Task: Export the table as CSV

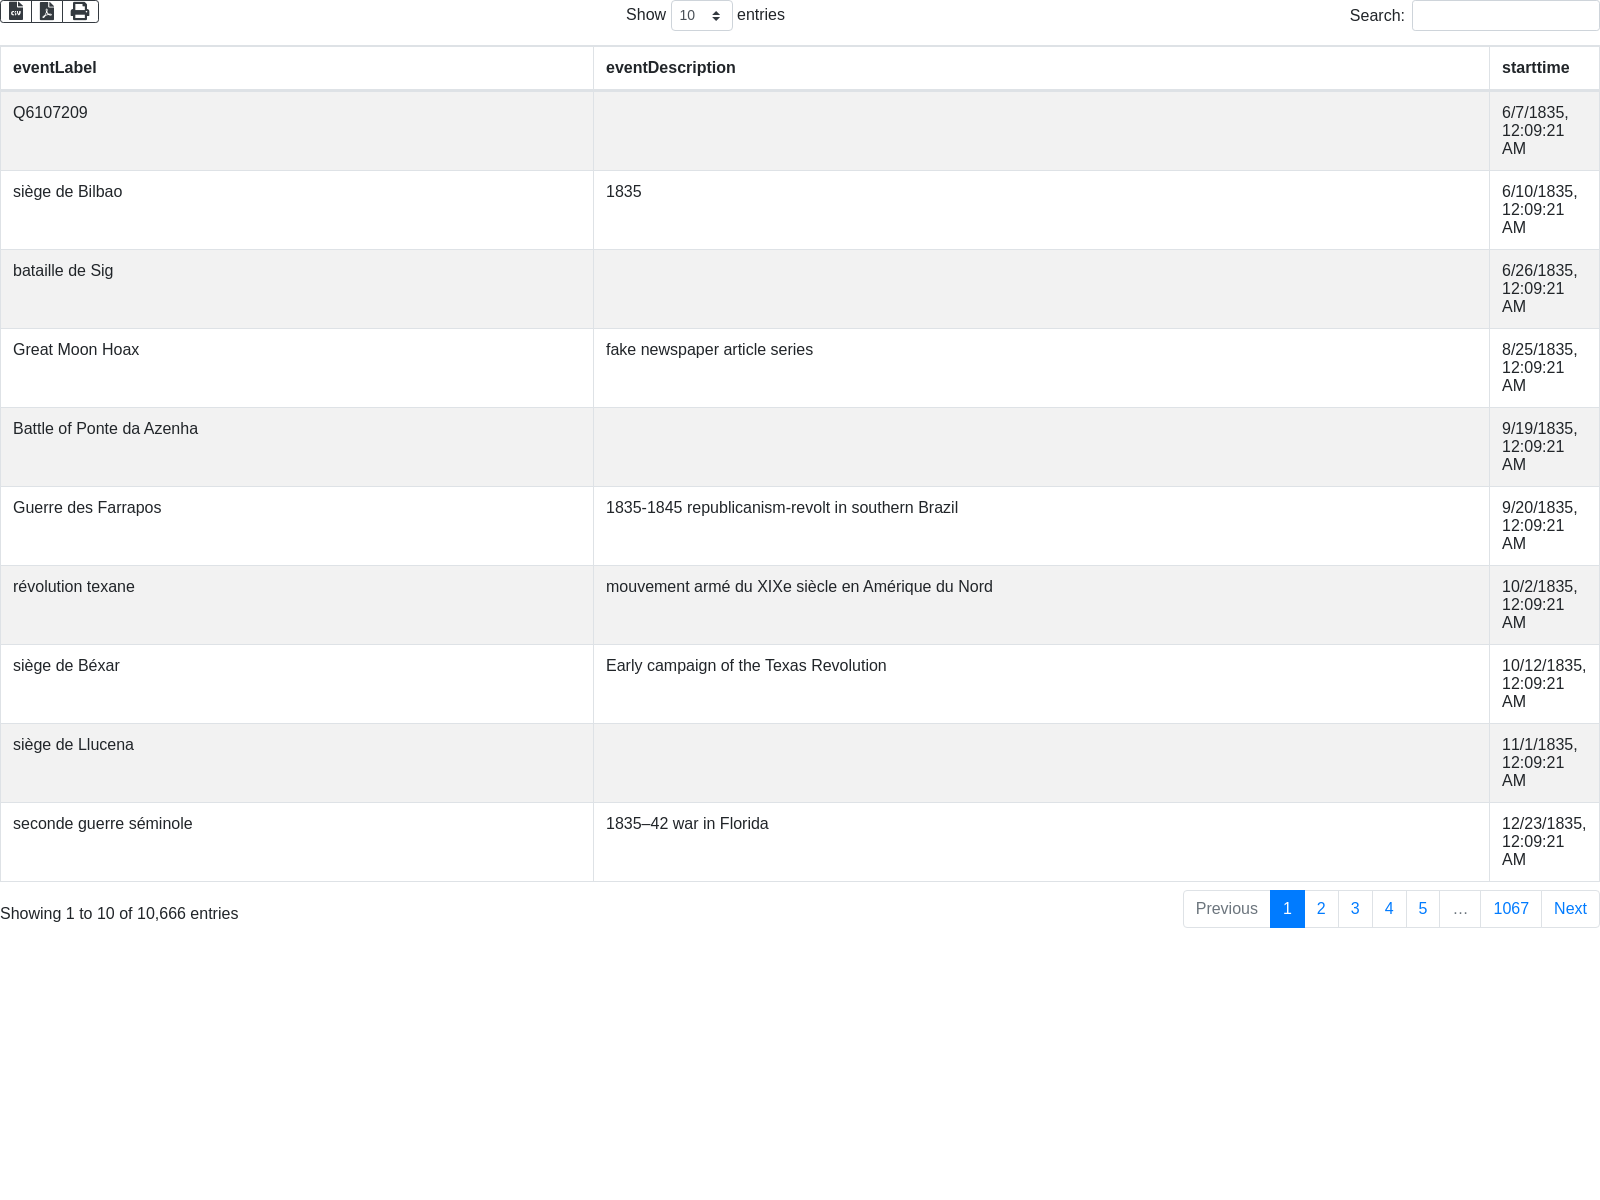Action: pyautogui.click(x=16, y=11)
